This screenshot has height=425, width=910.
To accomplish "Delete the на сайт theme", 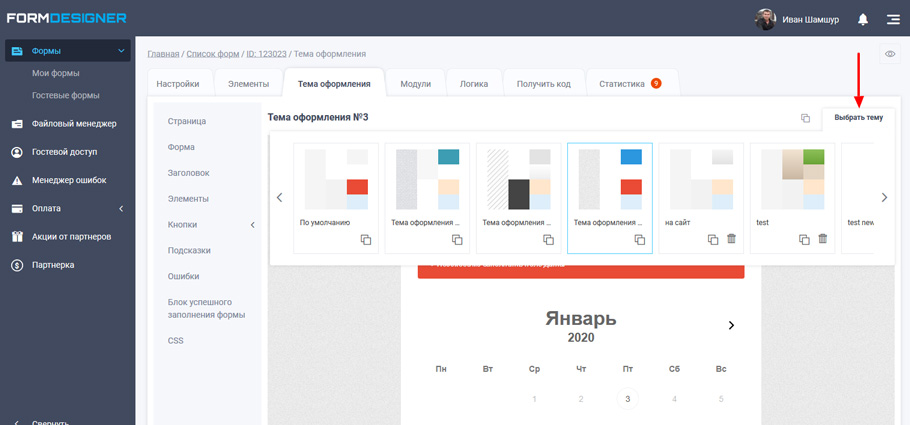I will click(731, 239).
